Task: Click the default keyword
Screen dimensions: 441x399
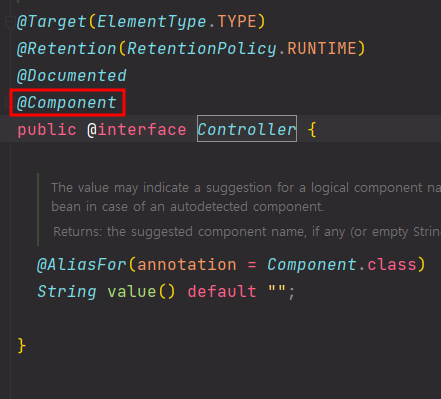Action: click(x=222, y=292)
